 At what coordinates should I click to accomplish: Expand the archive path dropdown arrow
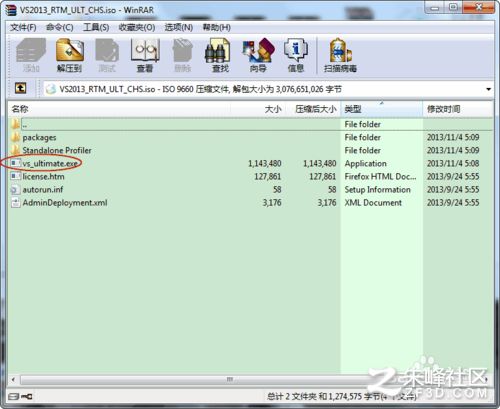[488, 89]
